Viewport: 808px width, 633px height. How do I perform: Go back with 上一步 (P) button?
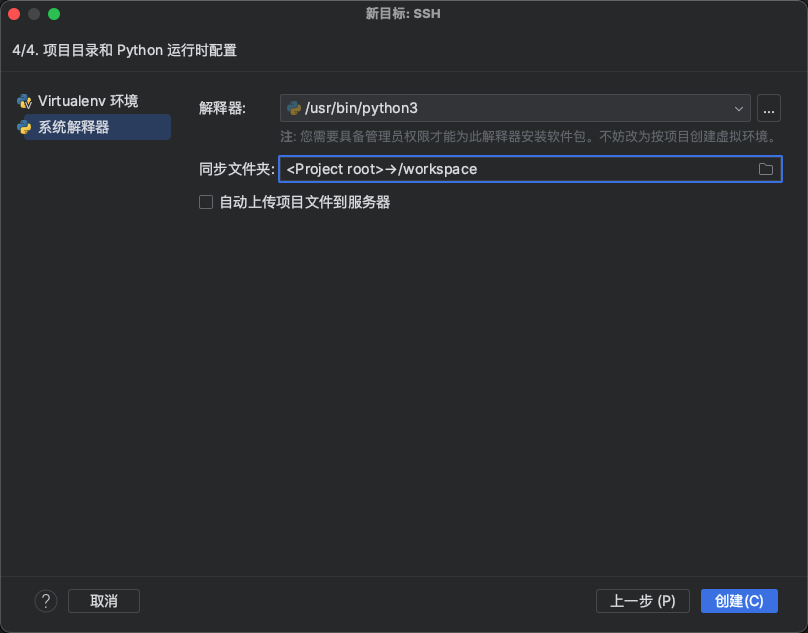pyautogui.click(x=643, y=601)
